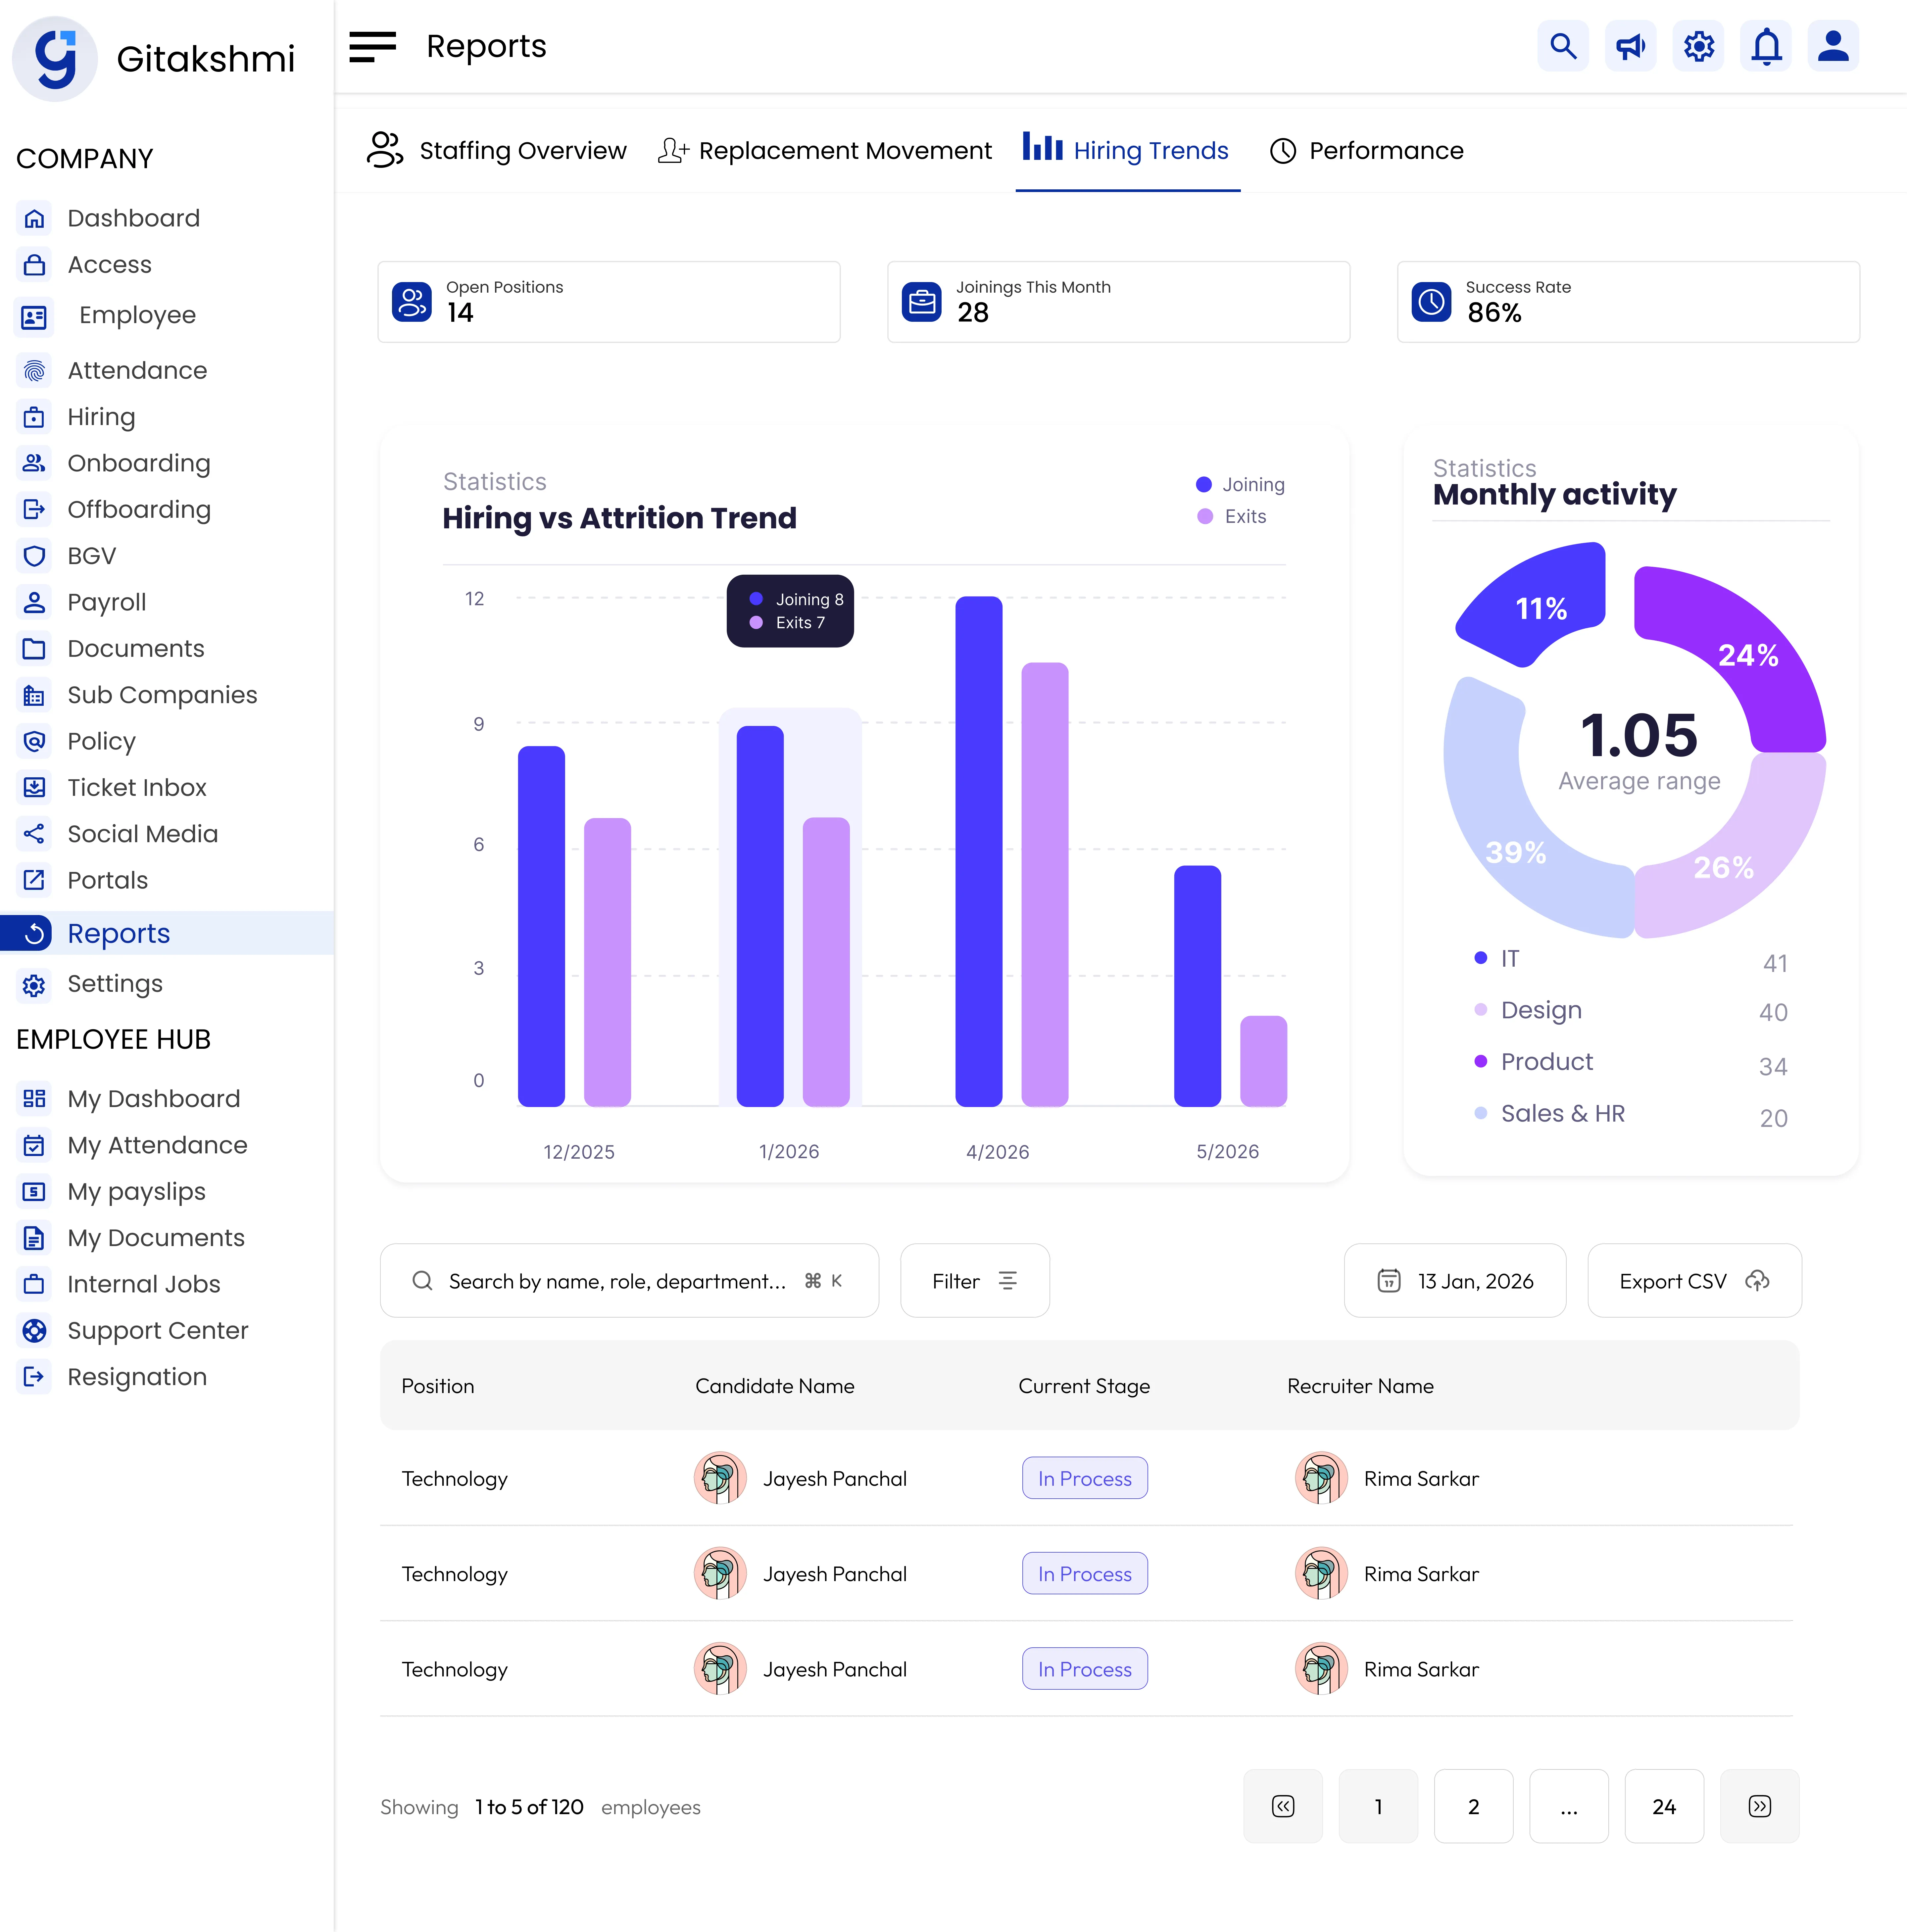Image resolution: width=1907 pixels, height=1932 pixels.
Task: Click the Sub Companies building icon
Action: click(x=34, y=695)
